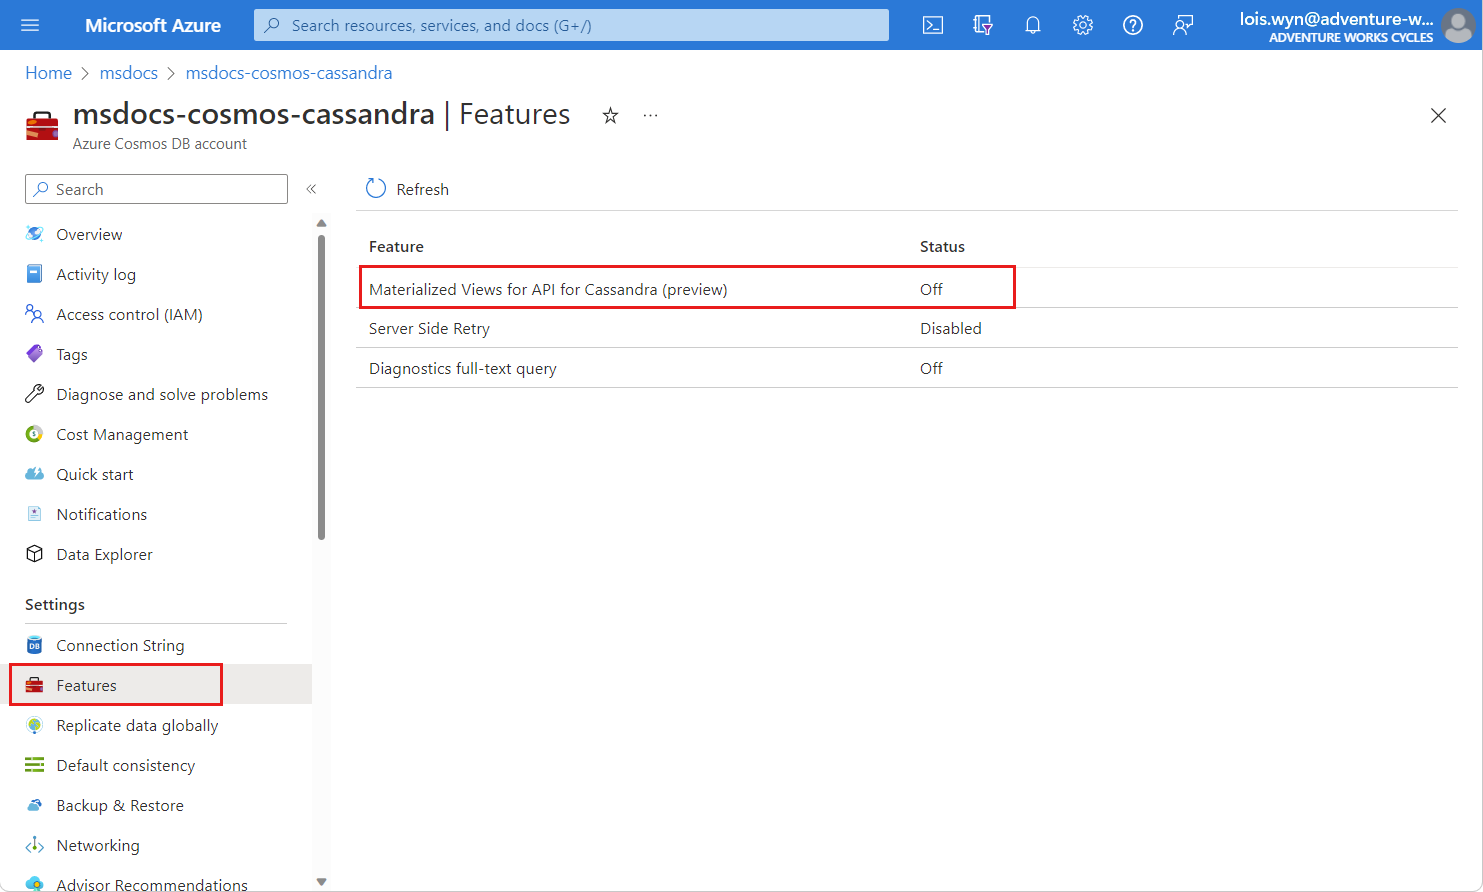The width and height of the screenshot is (1483, 892).
Task: Open the ellipsis more options menu
Action: click(650, 116)
